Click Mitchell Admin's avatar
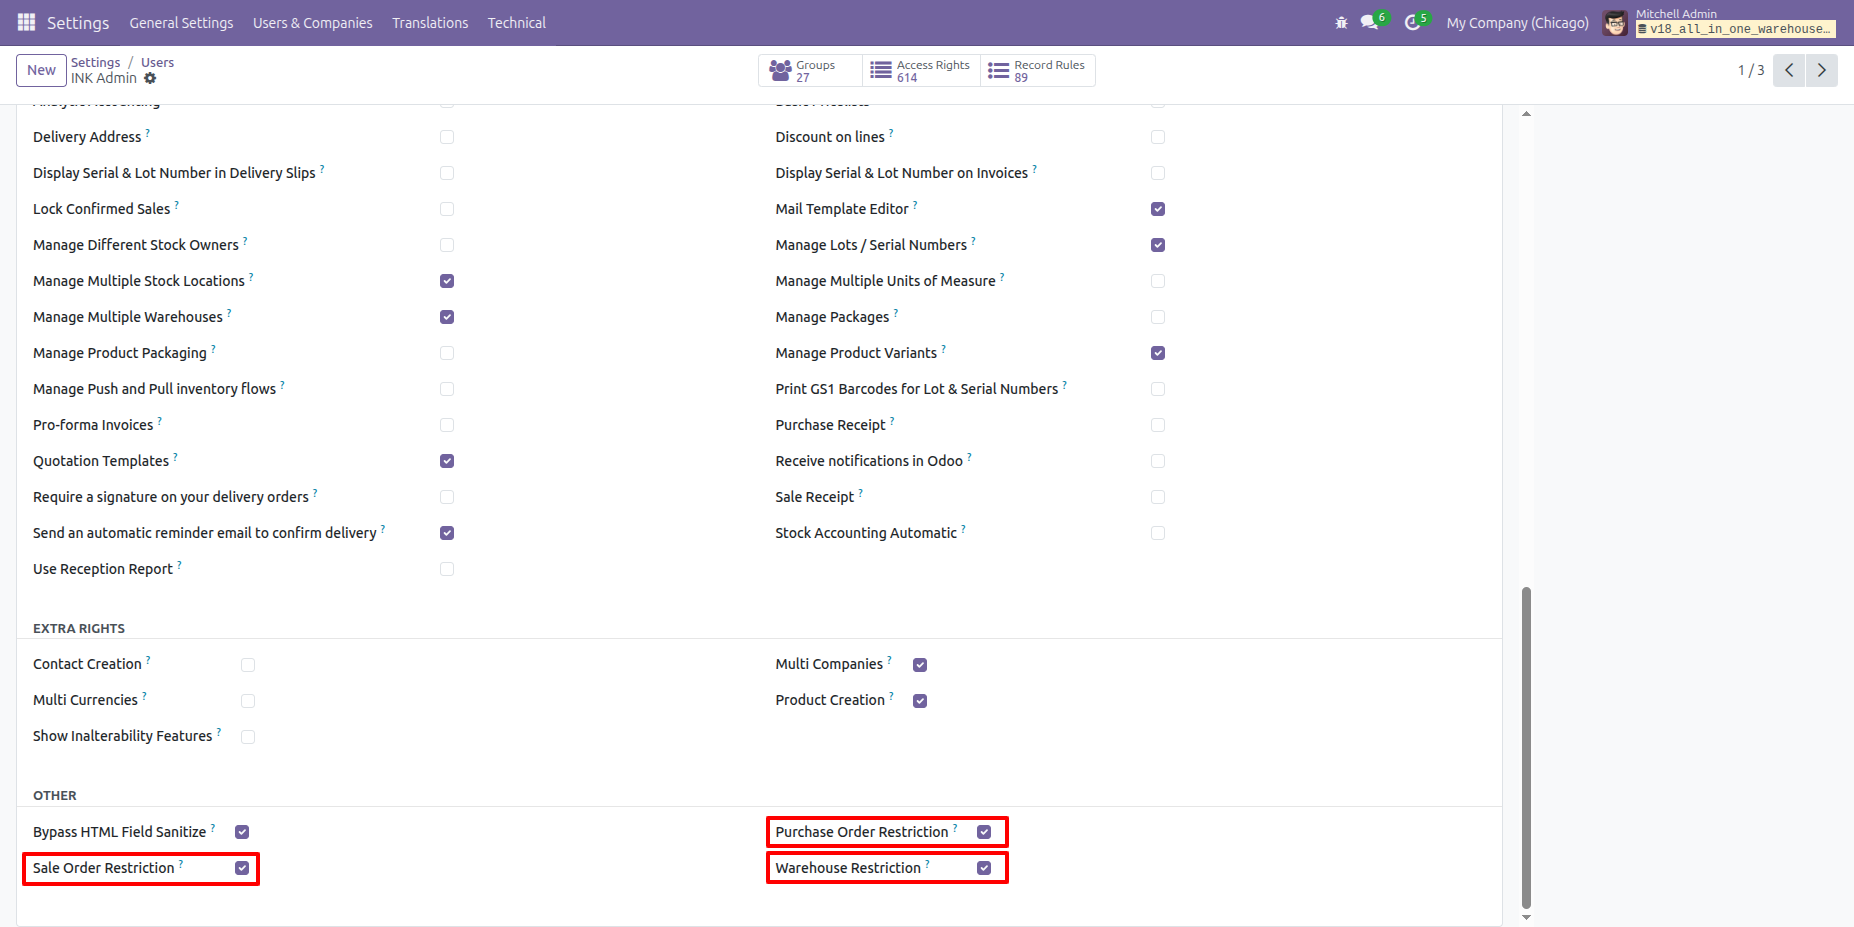Image resolution: width=1854 pixels, height=927 pixels. coord(1614,22)
